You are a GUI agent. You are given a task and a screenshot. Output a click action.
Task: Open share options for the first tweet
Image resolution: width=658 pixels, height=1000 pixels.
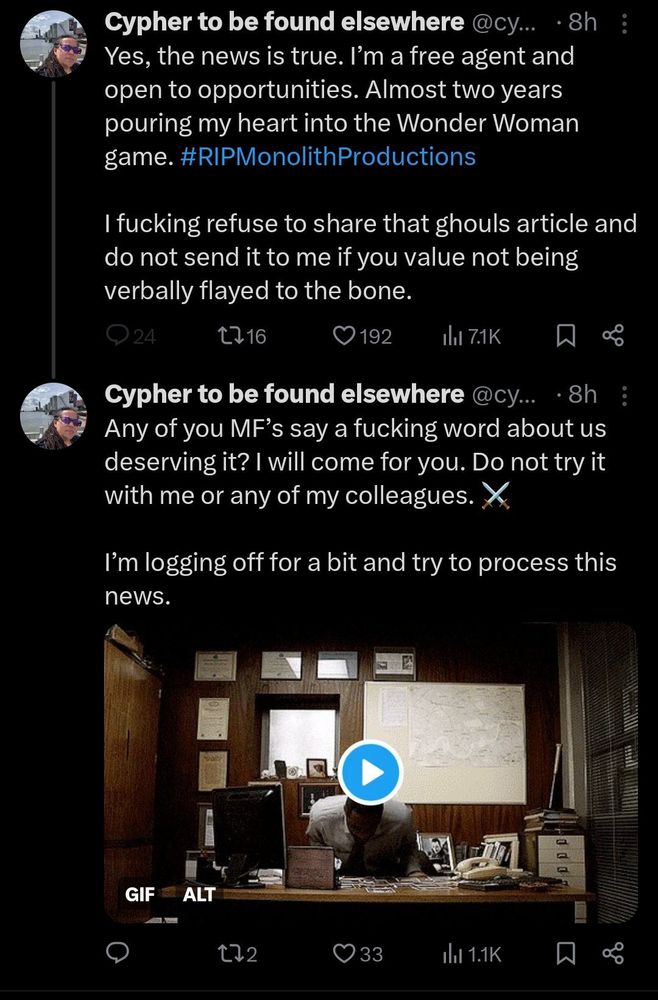pos(614,336)
